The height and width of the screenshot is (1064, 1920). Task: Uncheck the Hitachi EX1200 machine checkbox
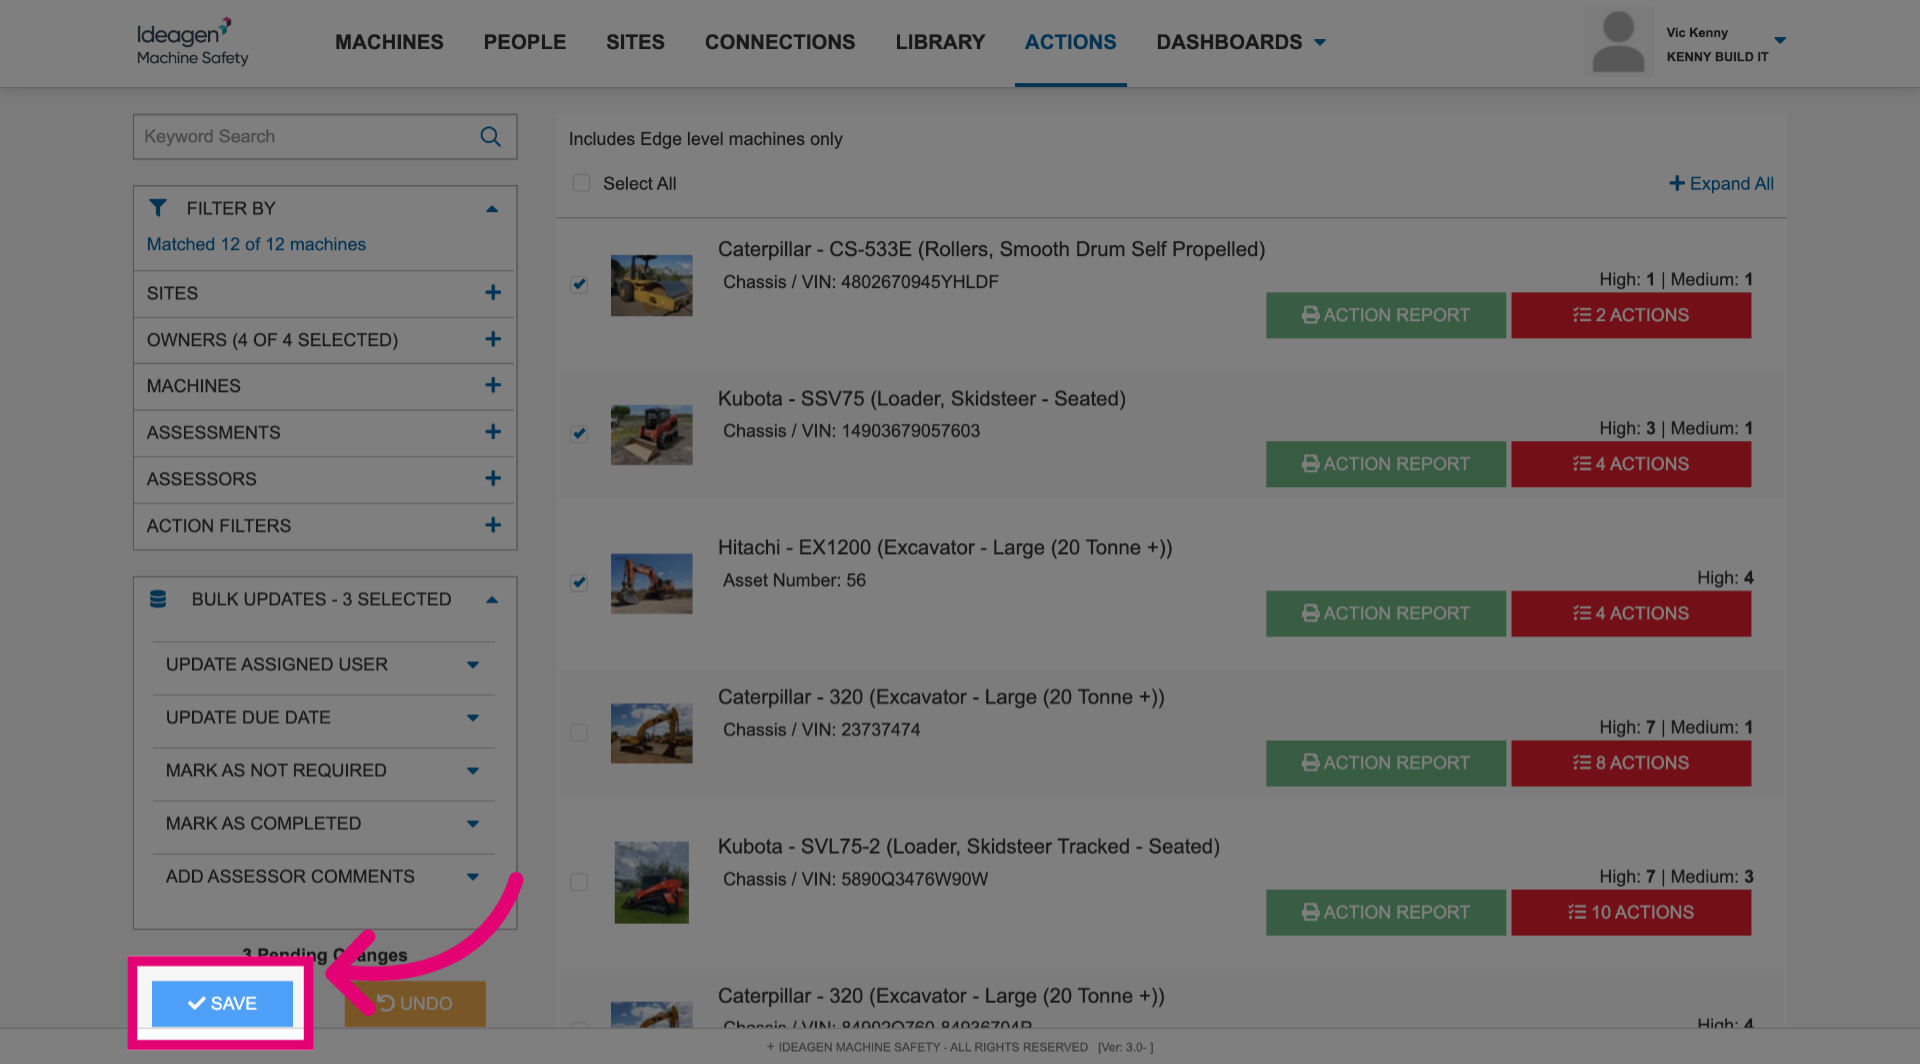click(579, 583)
